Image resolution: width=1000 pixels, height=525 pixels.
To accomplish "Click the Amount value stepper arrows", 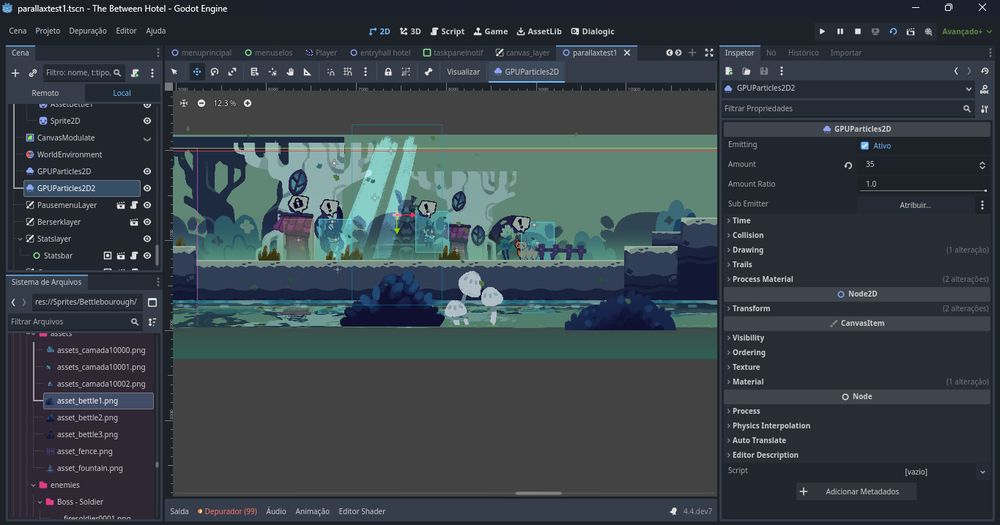I will pyautogui.click(x=982, y=165).
